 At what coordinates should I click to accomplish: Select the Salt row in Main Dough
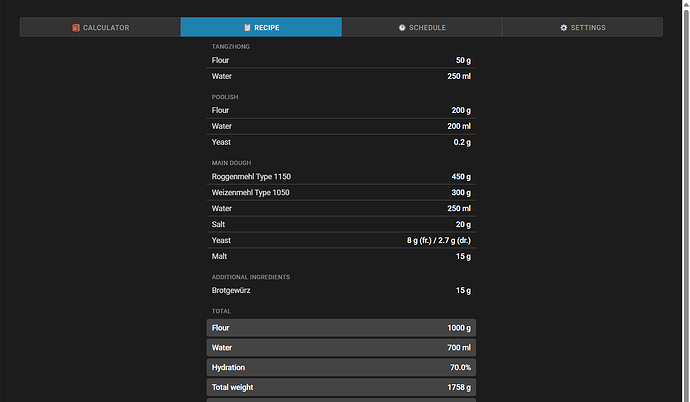[340, 225]
